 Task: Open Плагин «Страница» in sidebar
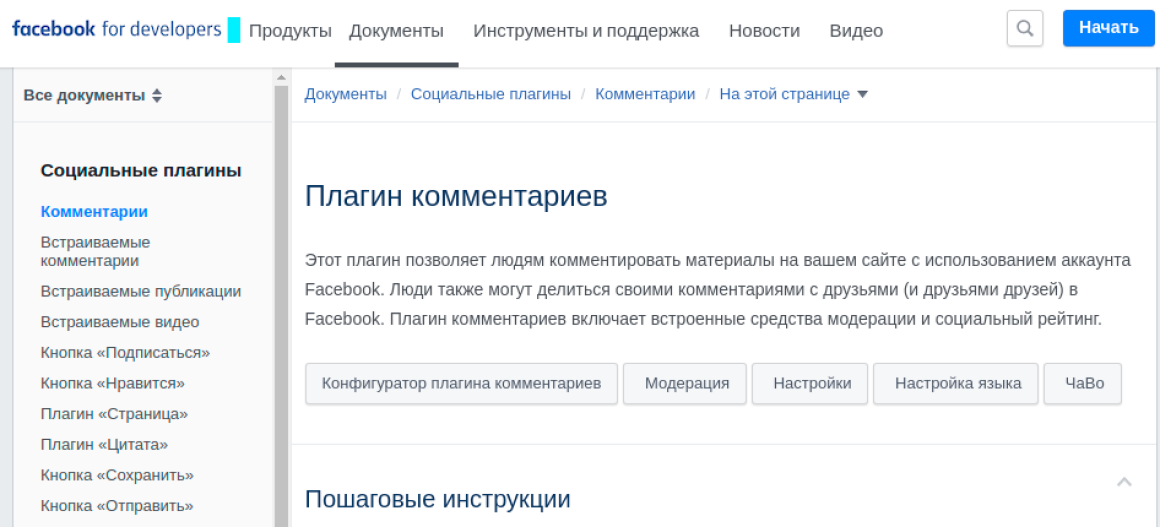coord(115,414)
